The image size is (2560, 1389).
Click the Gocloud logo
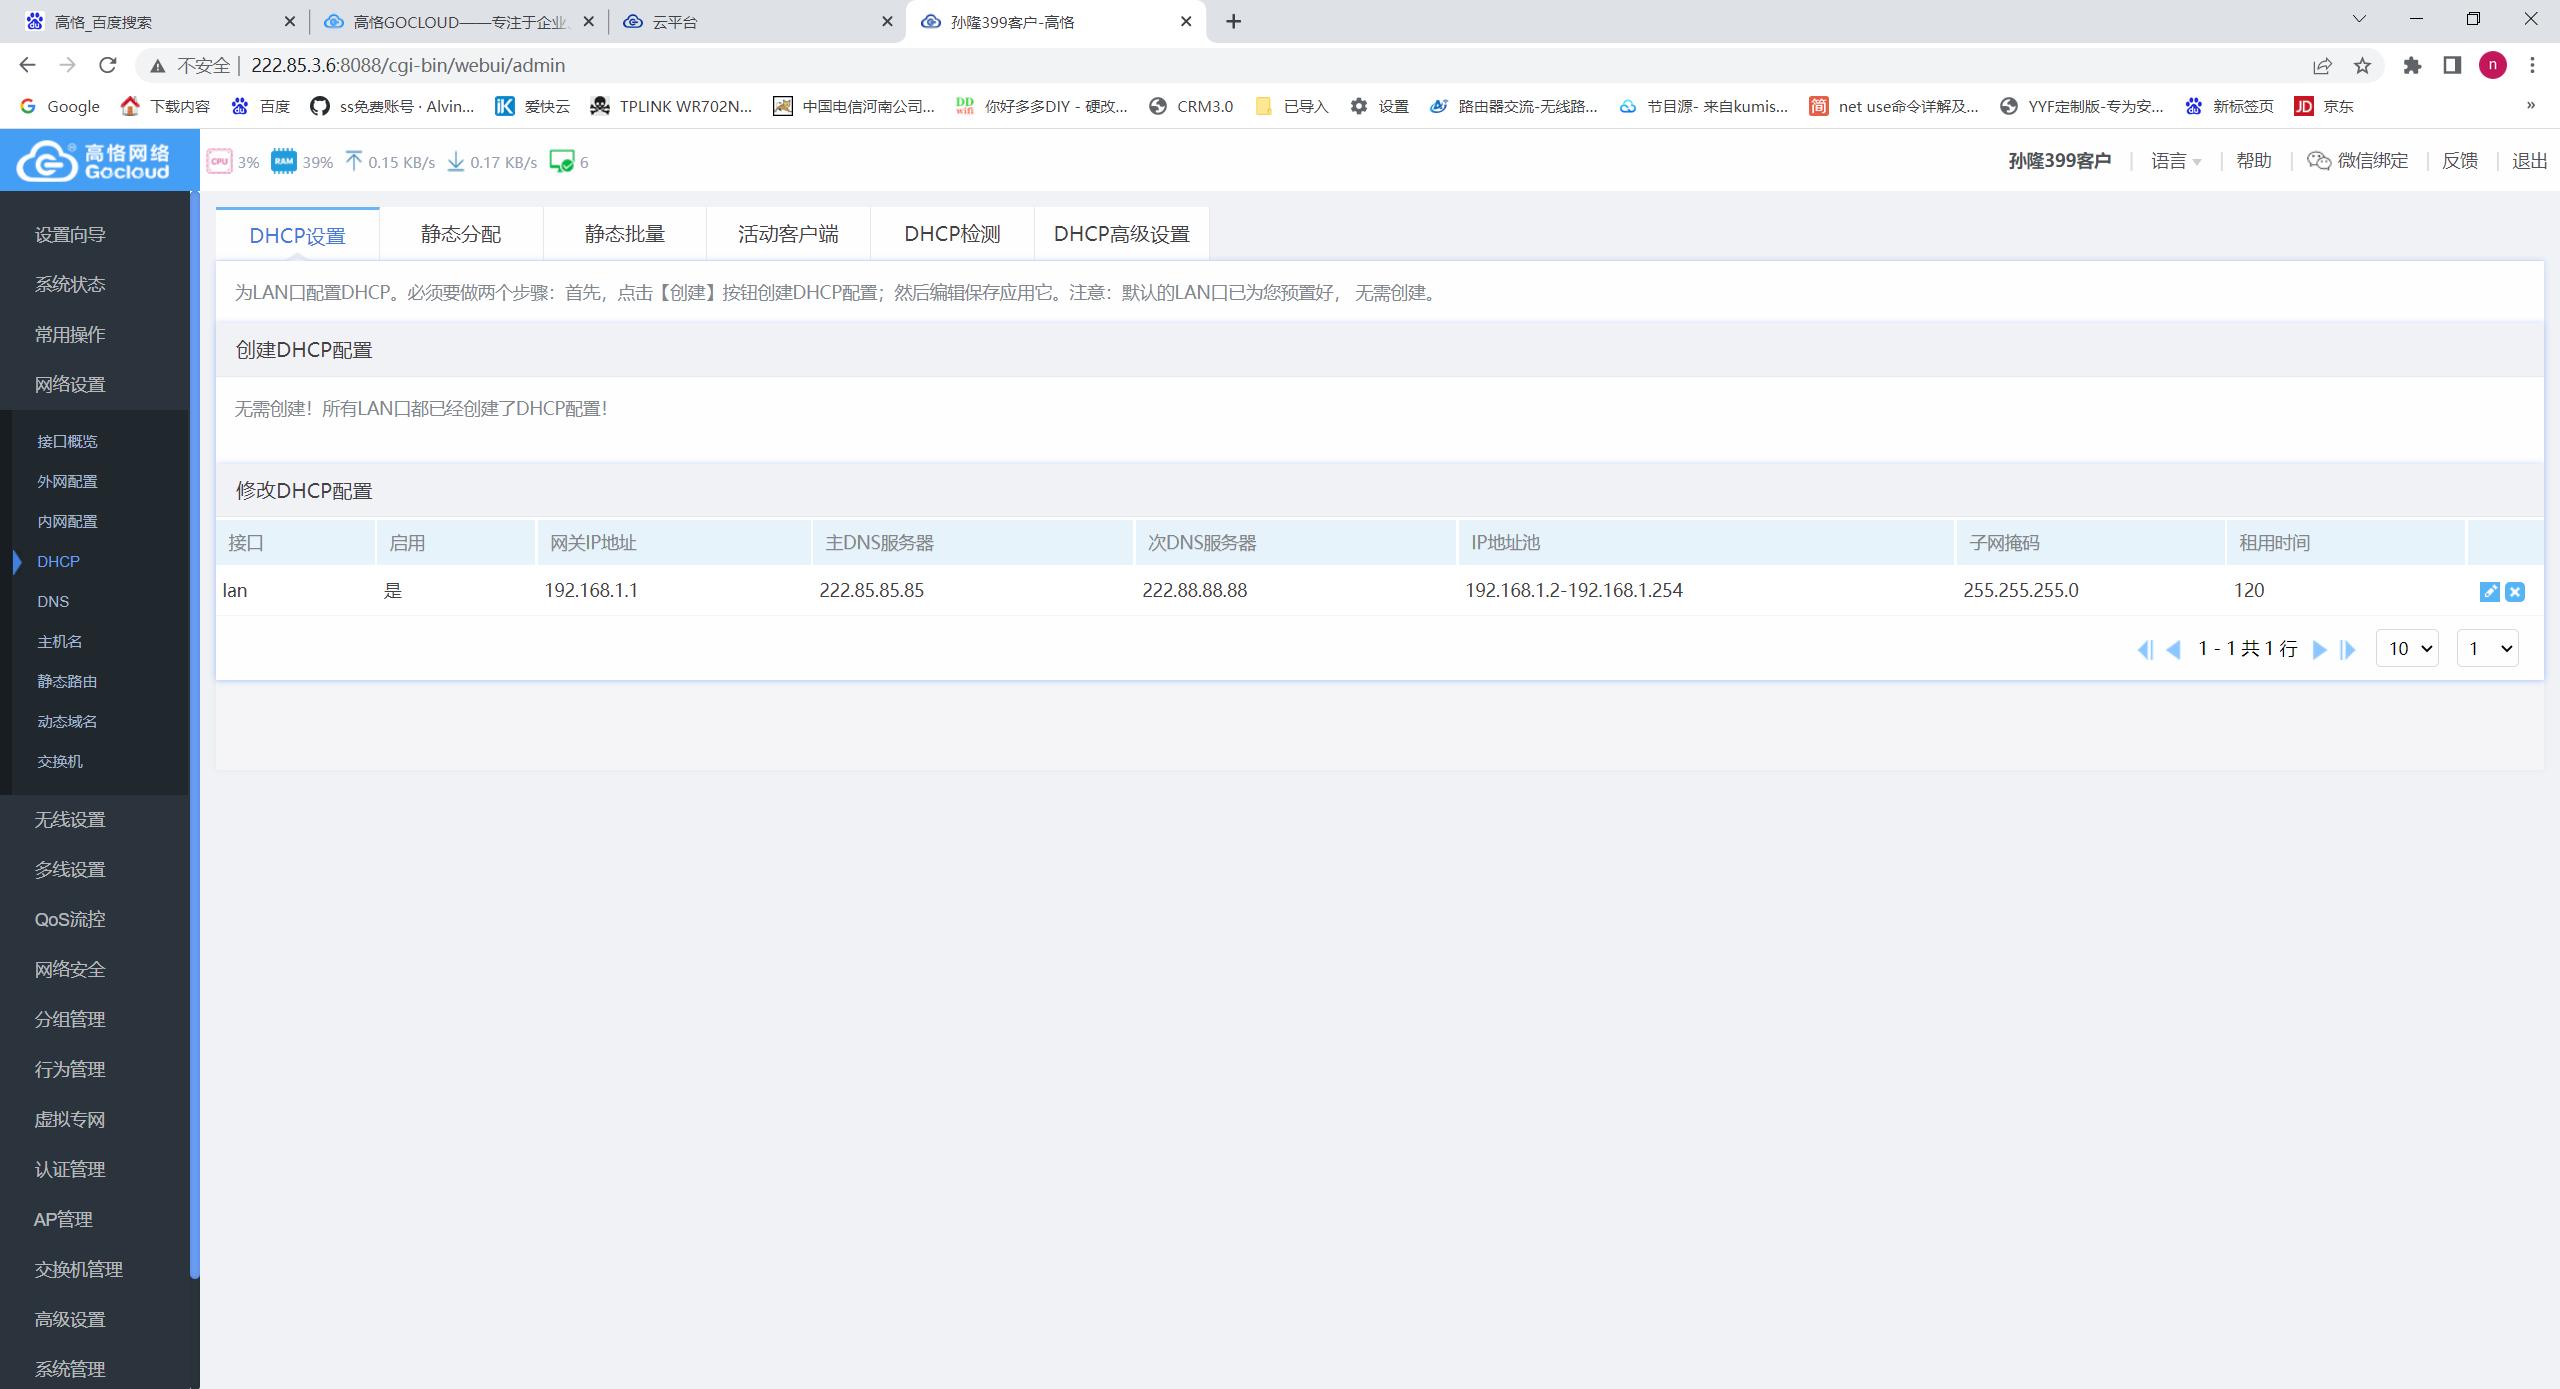tap(95, 160)
